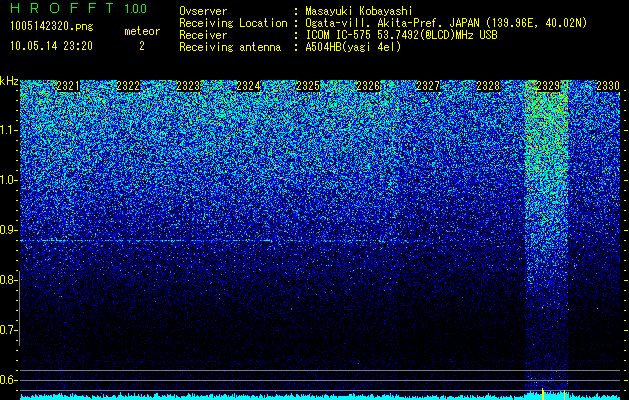Click the observer name Masayuki Kobayashi
Viewport: 629px width, 400px height.
359,11
